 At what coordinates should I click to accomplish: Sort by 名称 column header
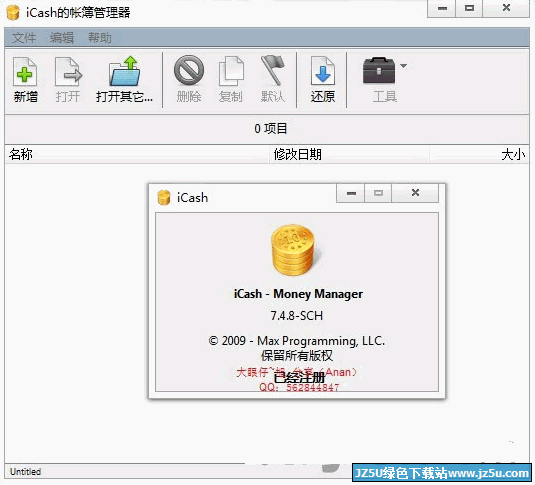tap(137, 154)
